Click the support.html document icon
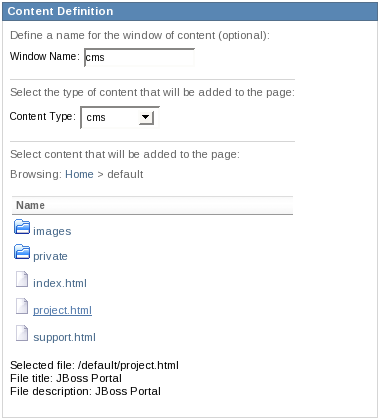 (x=22, y=333)
